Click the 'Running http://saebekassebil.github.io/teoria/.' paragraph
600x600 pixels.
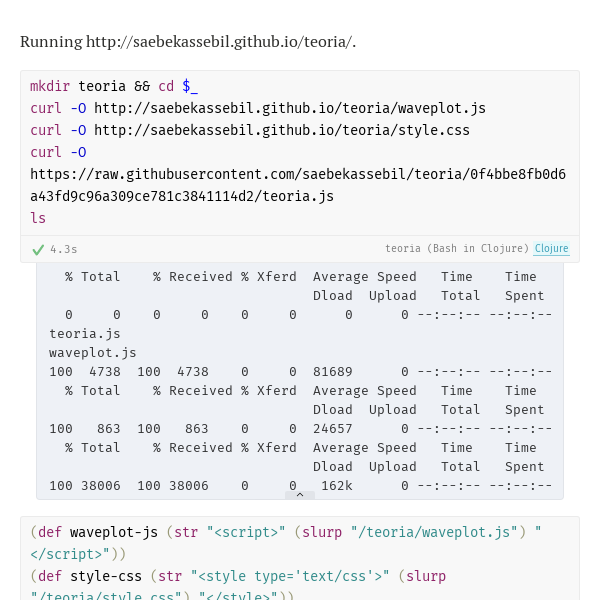(188, 42)
